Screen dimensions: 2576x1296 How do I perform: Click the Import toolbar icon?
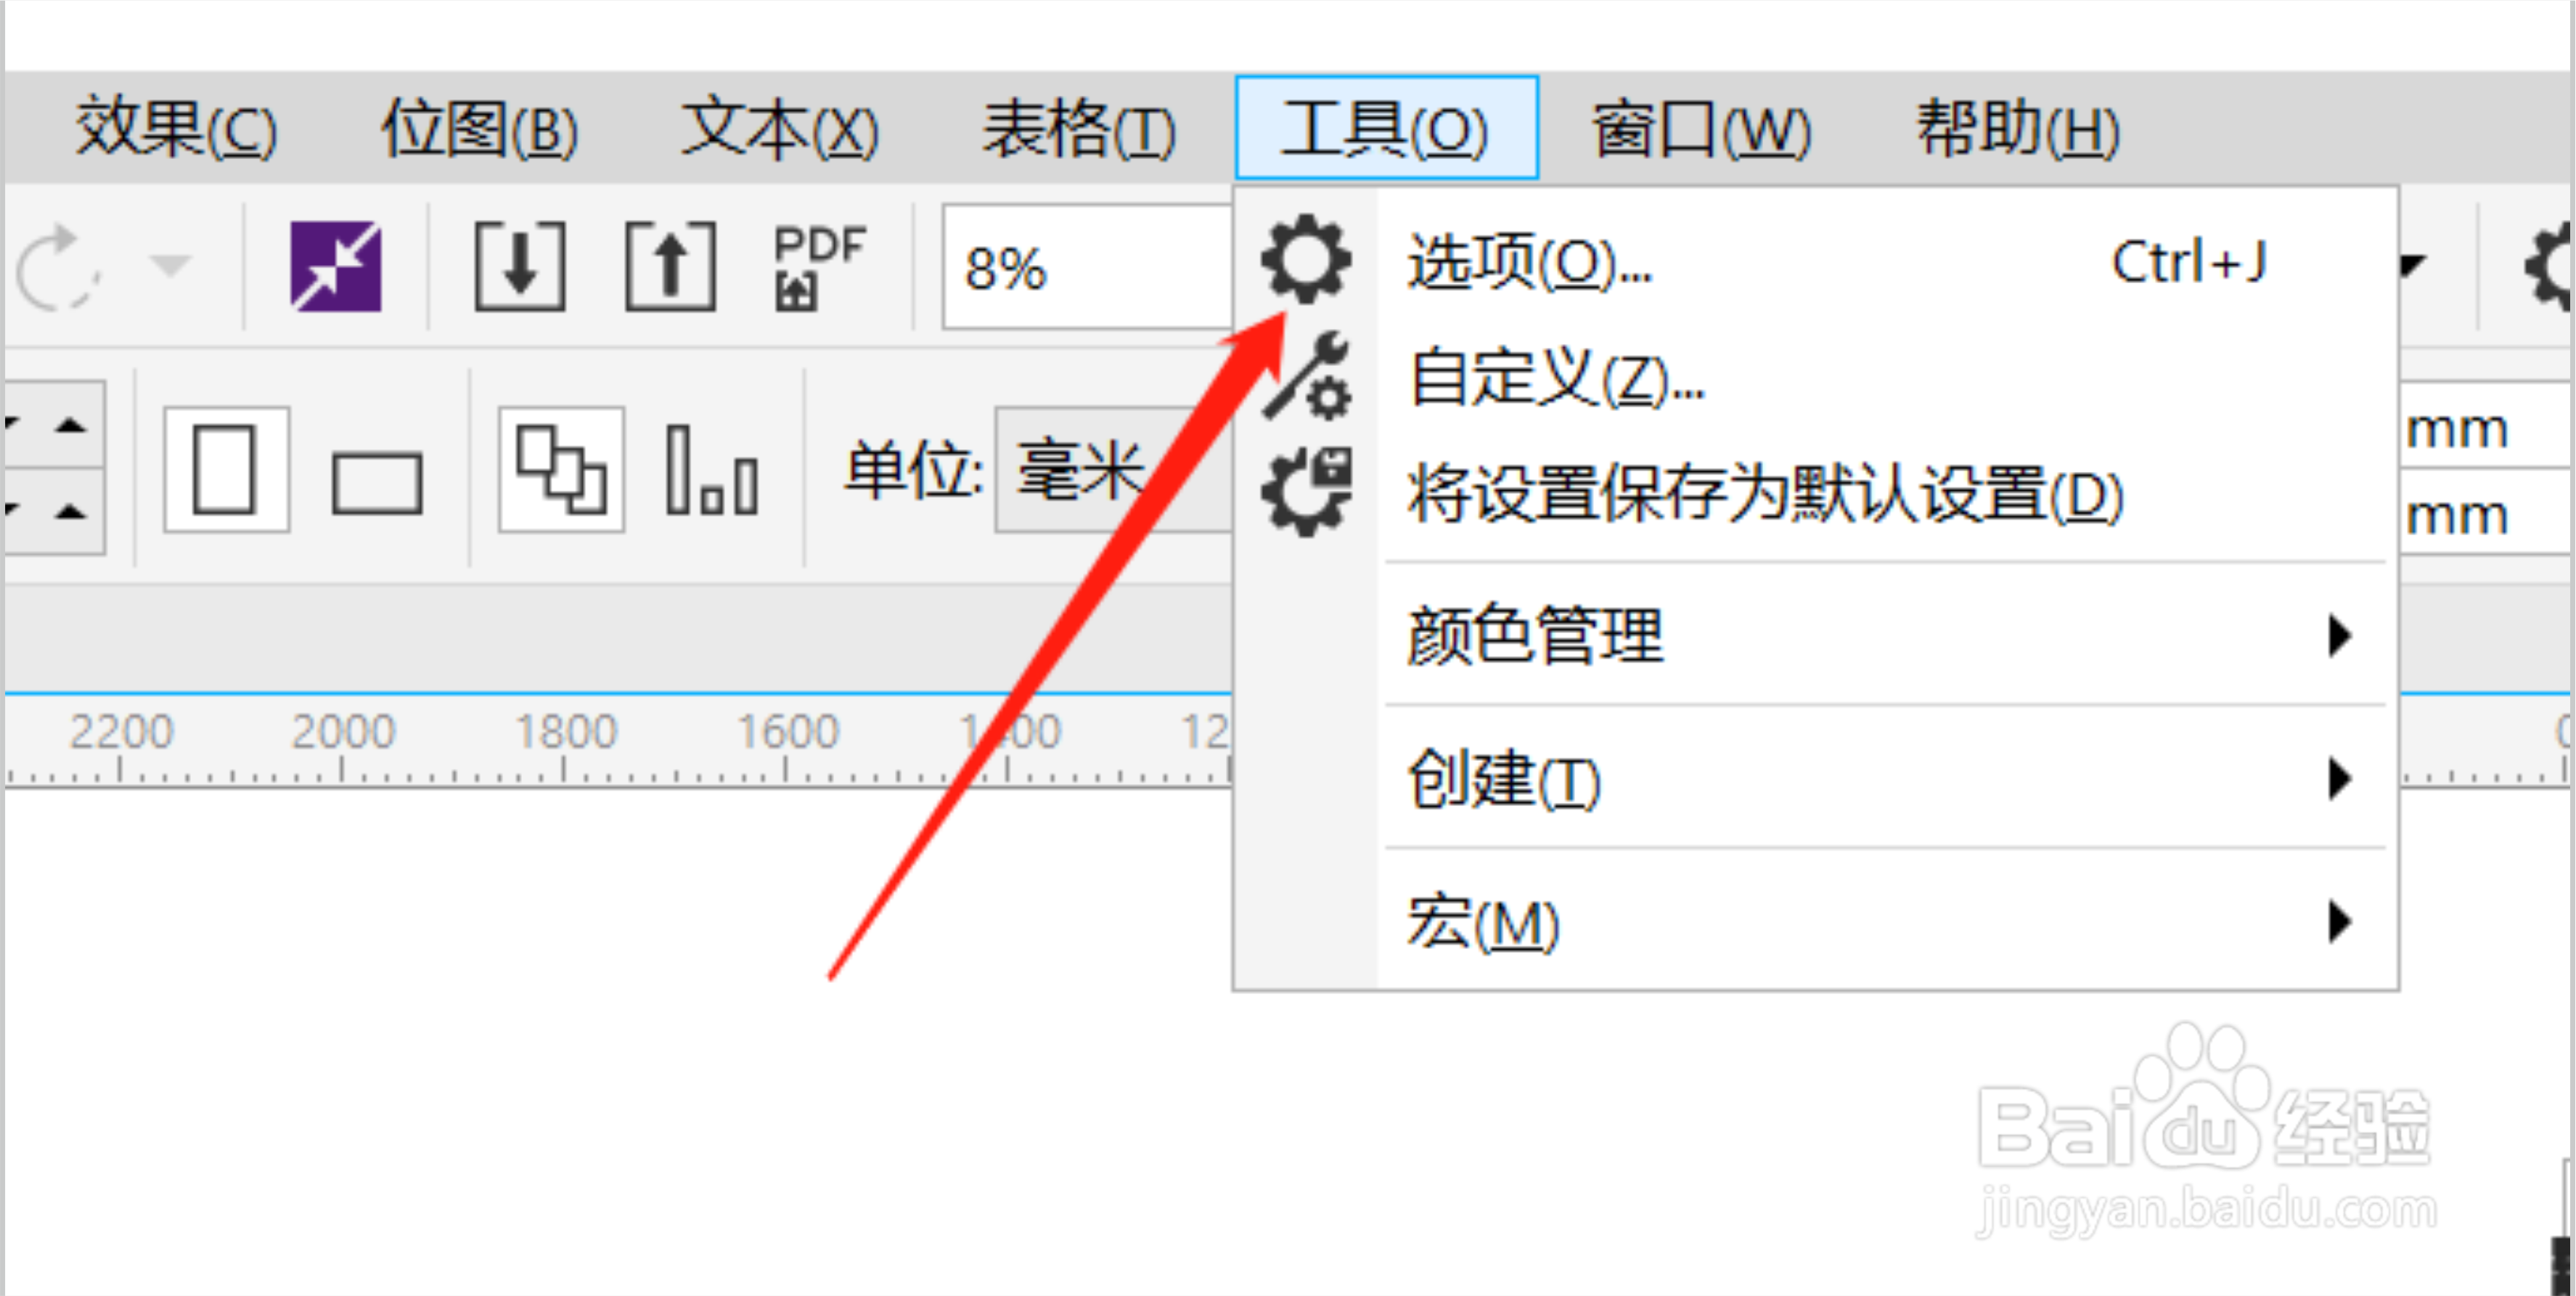(519, 266)
